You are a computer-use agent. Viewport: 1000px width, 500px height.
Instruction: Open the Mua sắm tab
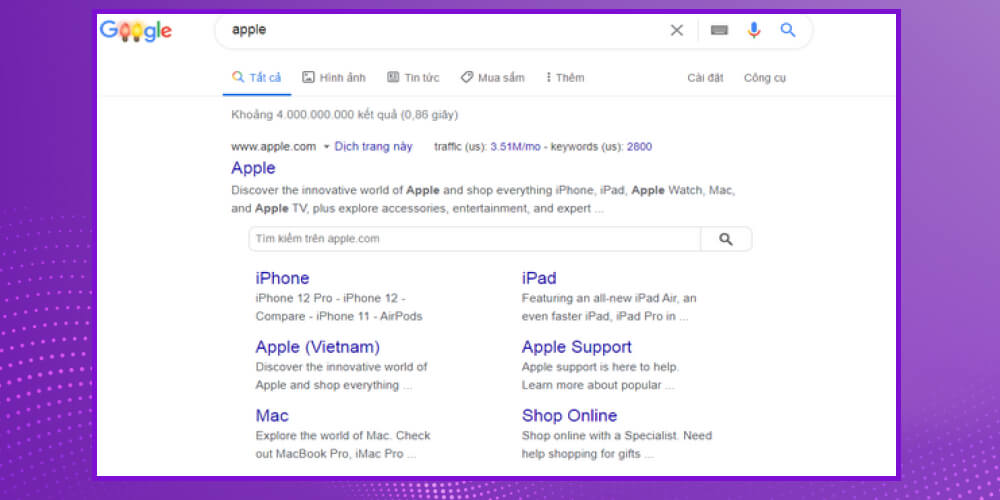coord(492,78)
